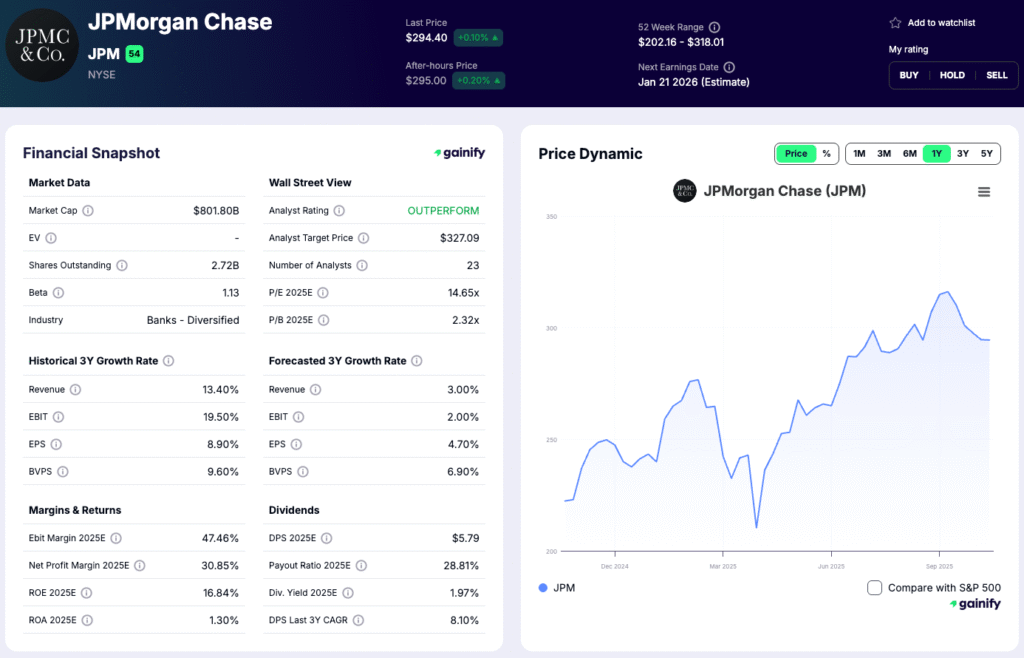
Task: Select the Price display toggle
Action: [795, 154]
